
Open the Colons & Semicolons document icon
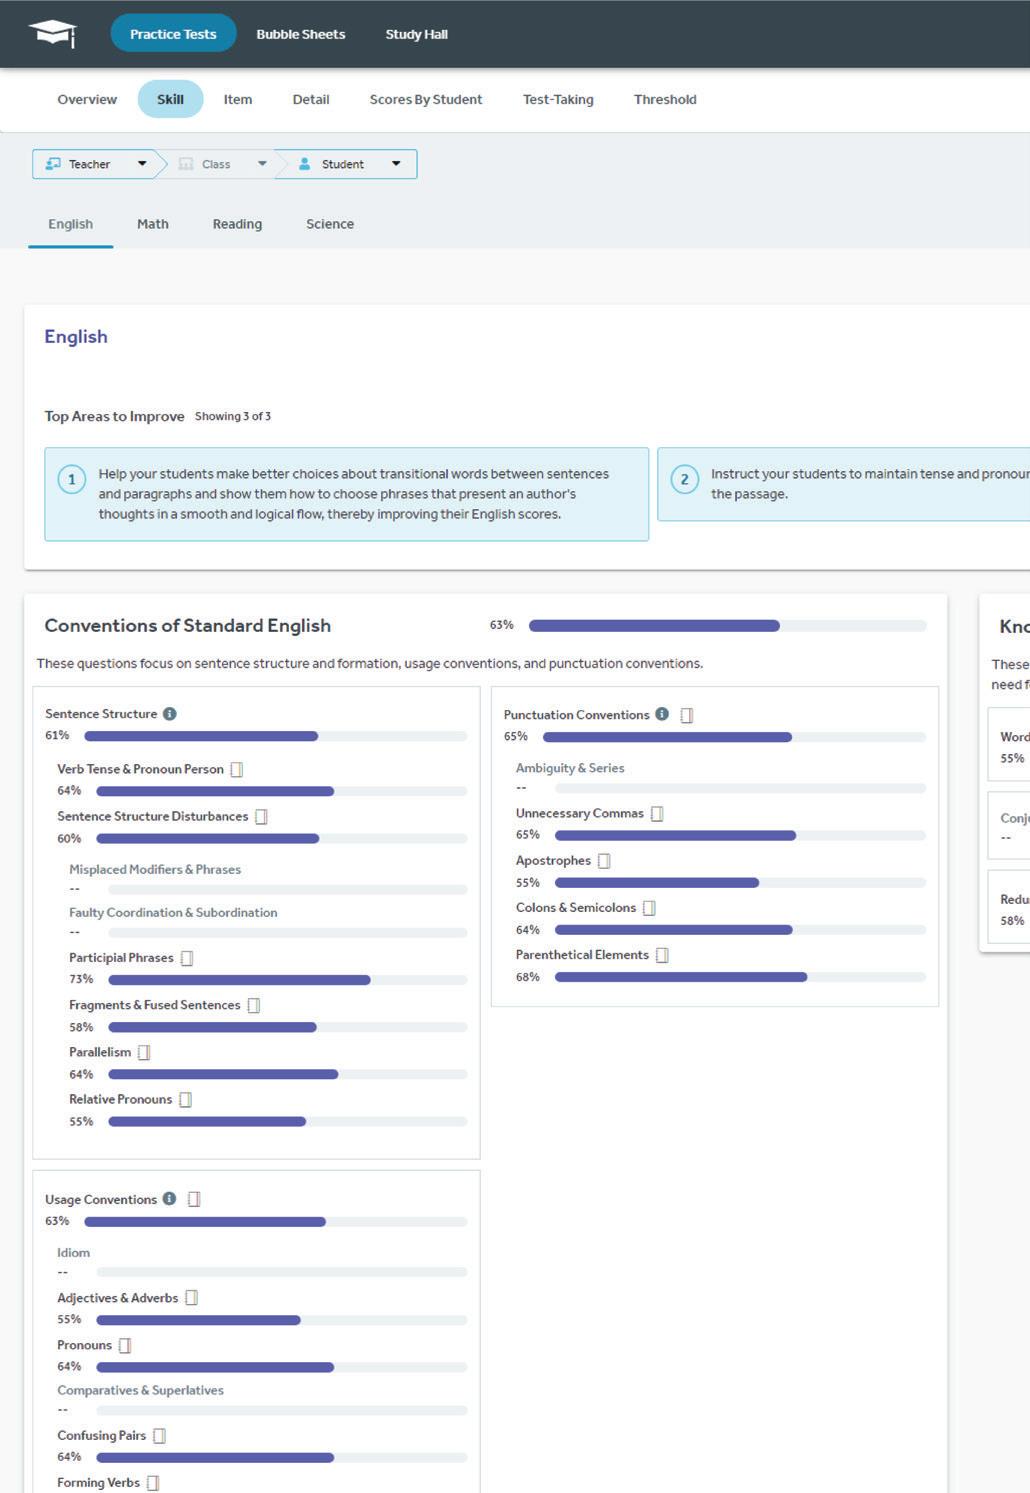[x=649, y=908]
